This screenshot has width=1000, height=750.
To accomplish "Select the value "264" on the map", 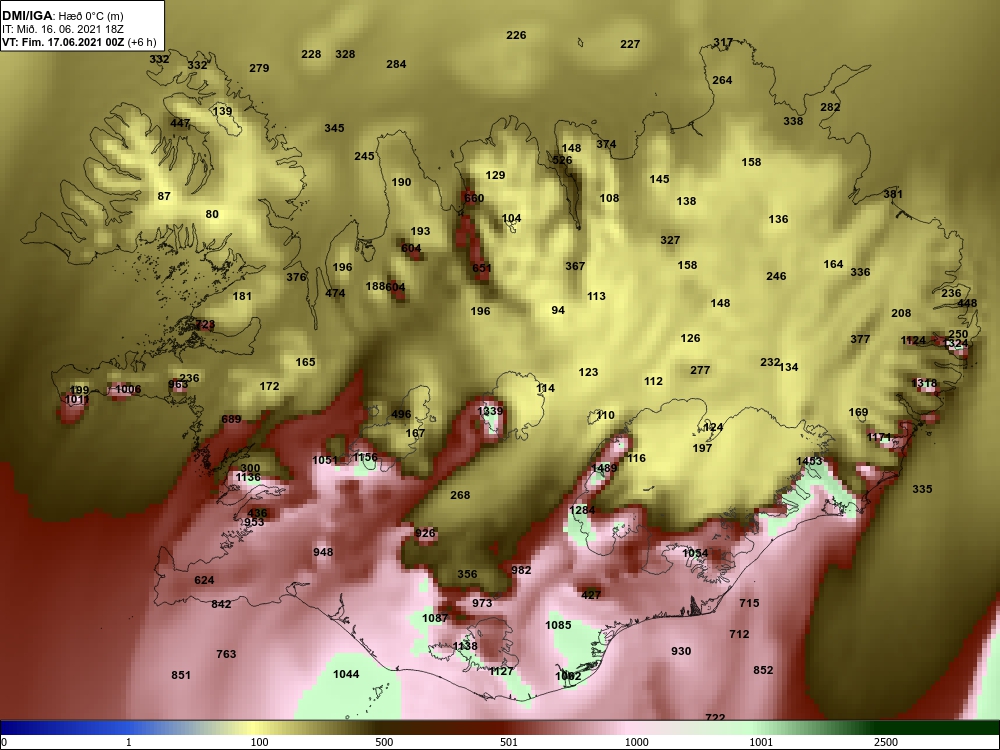I will (x=722, y=80).
